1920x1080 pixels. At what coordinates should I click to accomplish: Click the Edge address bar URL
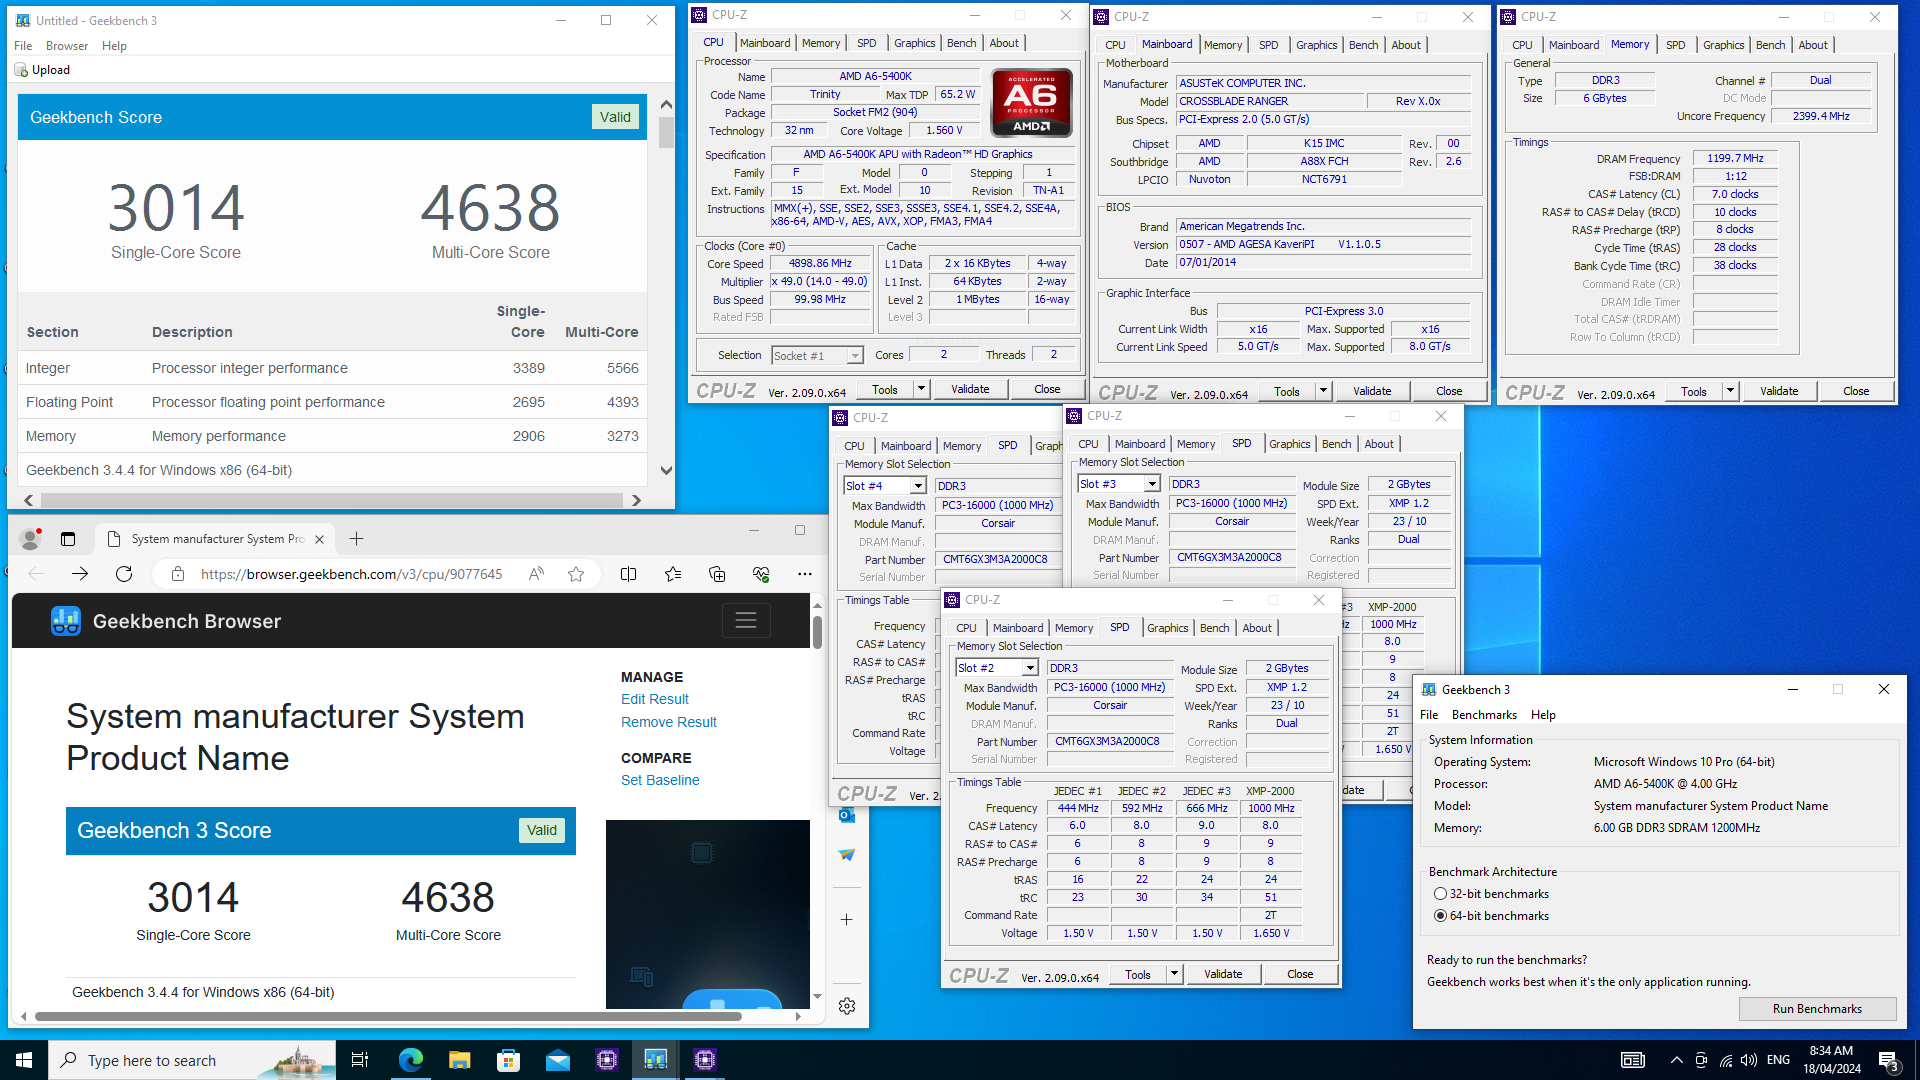352,574
